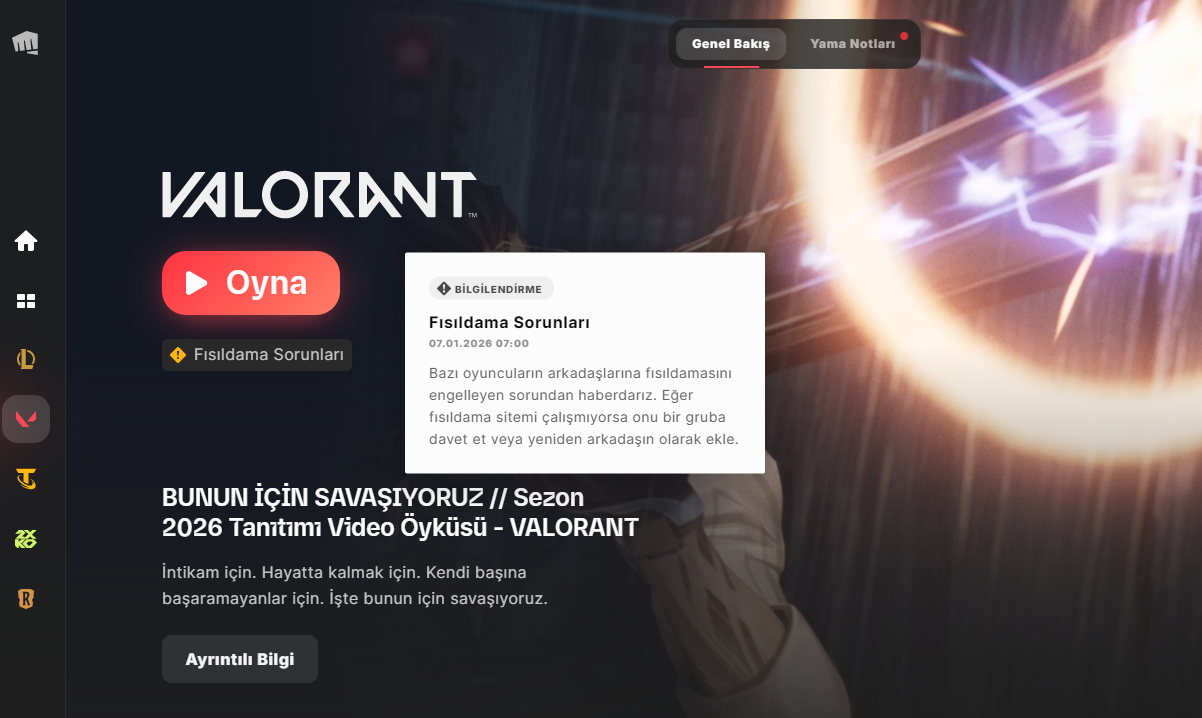Go to the Home icon in sidebar
Viewport: 1202px width, 718px height.
click(x=26, y=241)
